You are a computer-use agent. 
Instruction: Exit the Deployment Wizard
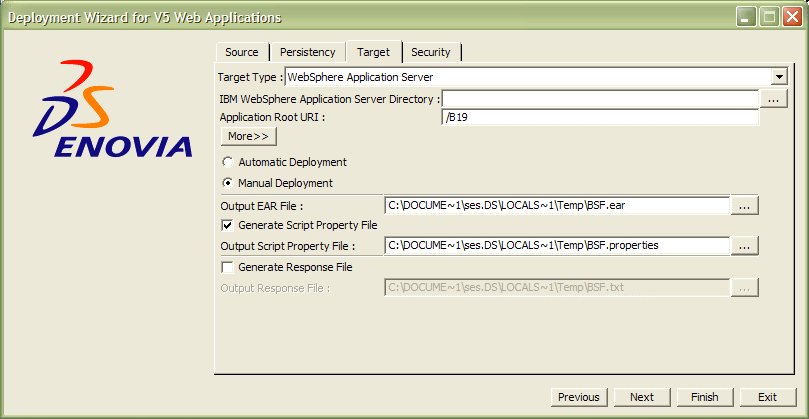point(767,397)
